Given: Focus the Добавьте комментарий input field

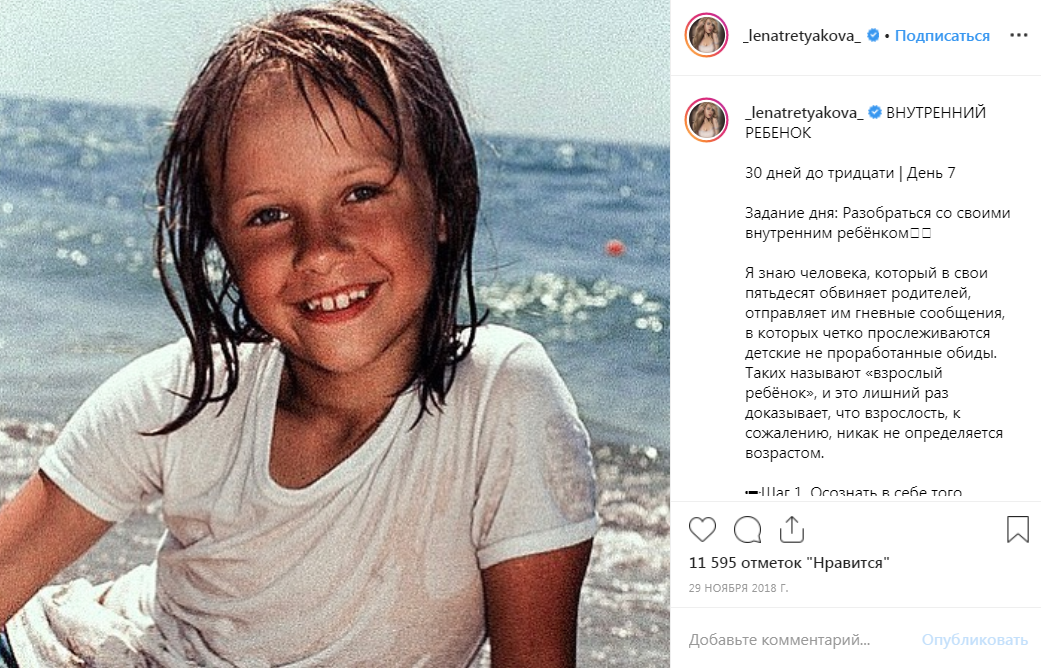Looking at the screenshot, I should pyautogui.click(x=780, y=640).
